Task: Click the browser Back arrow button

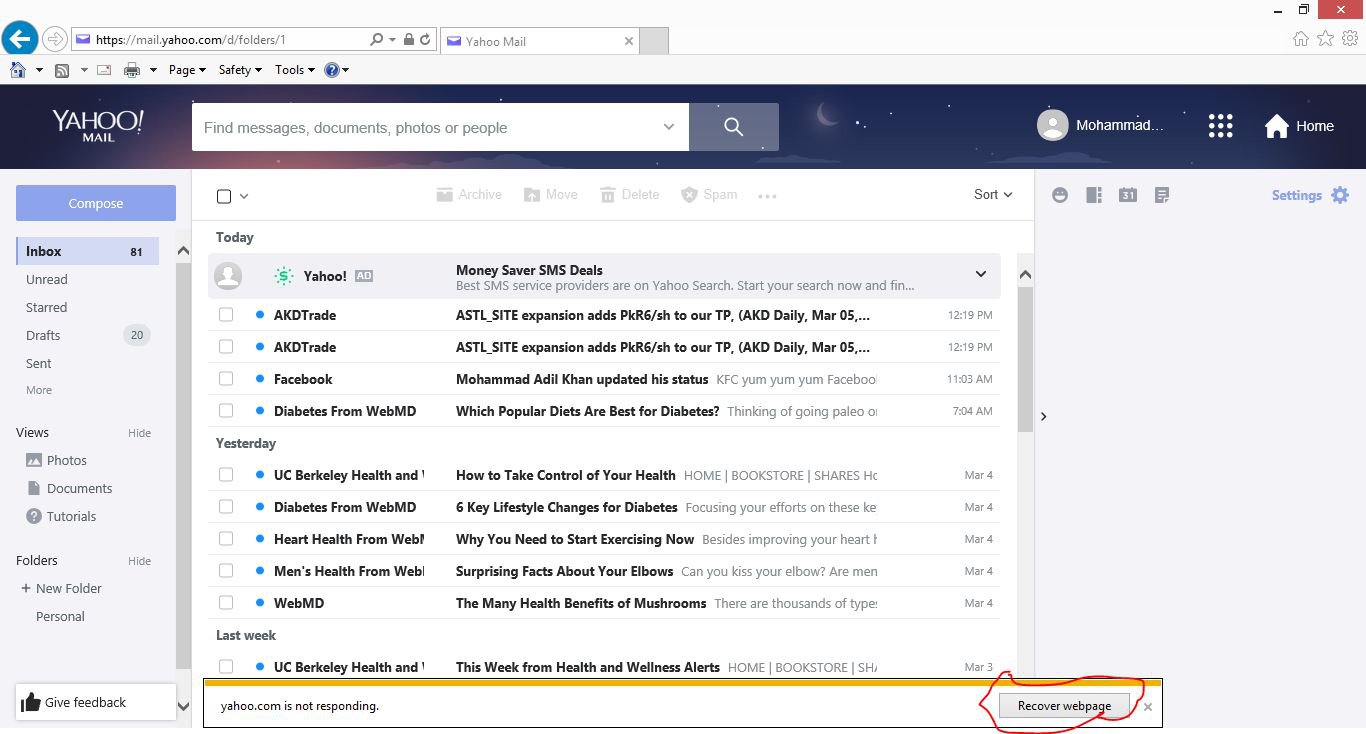Action: coord(20,40)
